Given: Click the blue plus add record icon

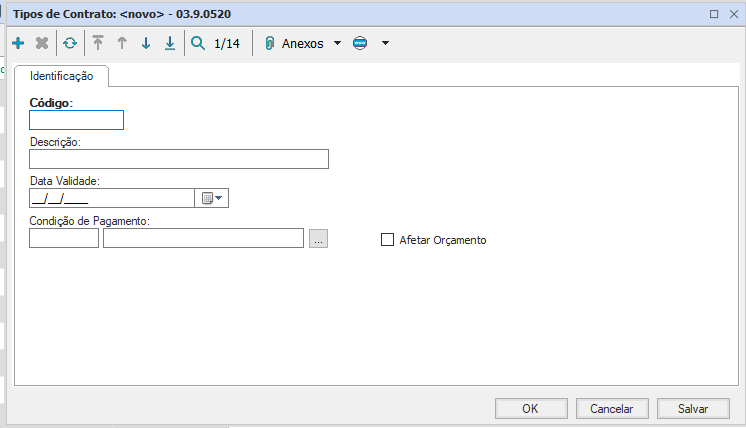Looking at the screenshot, I should [18, 43].
